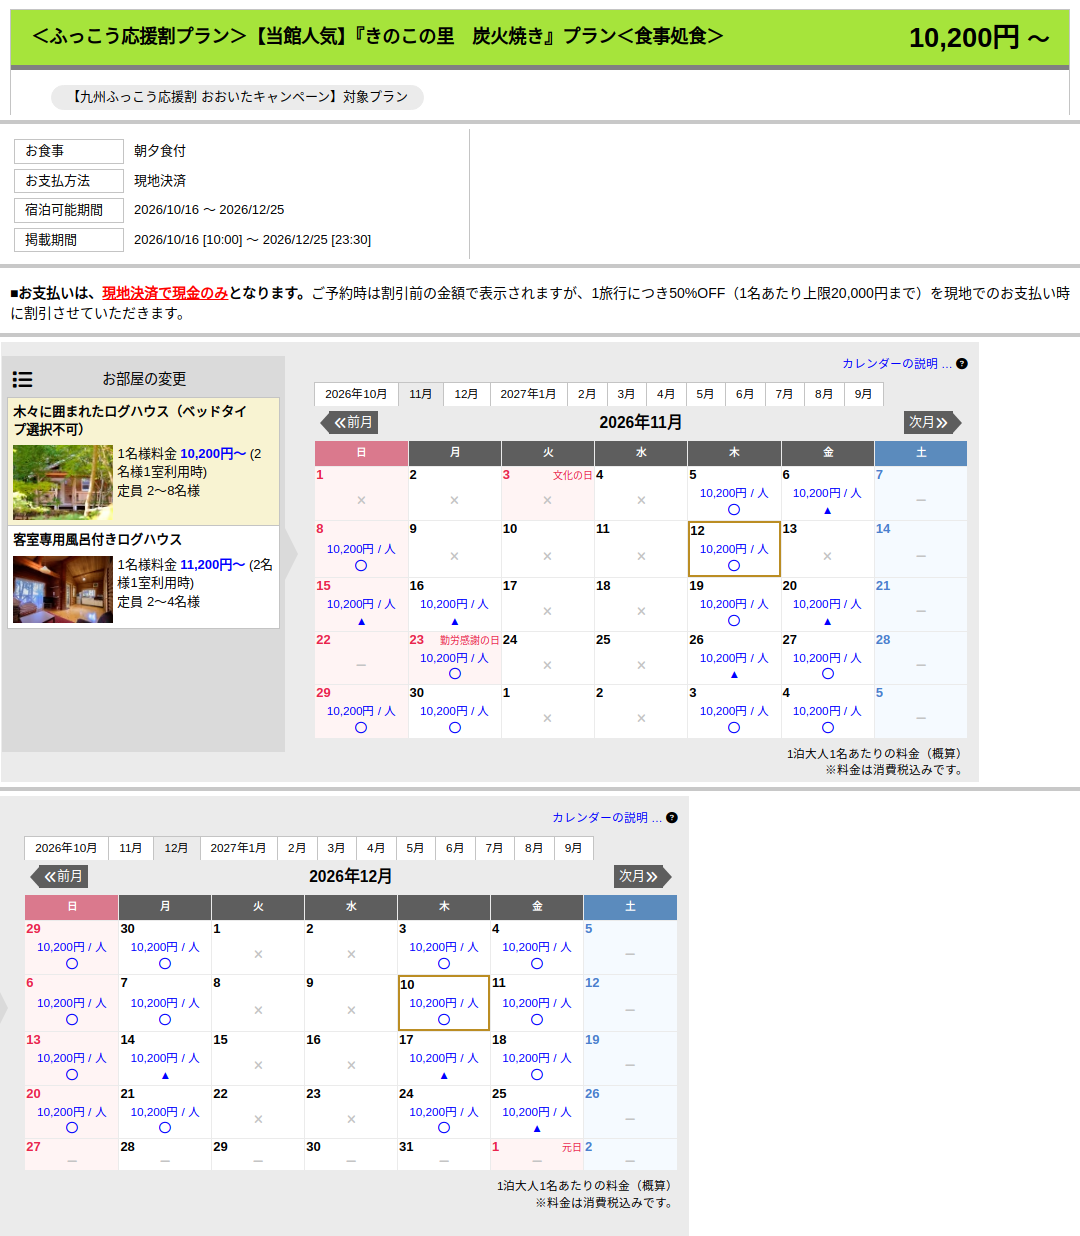Choose circle availability on December 20
Screen dimensions: 1080x1236
72,1128
